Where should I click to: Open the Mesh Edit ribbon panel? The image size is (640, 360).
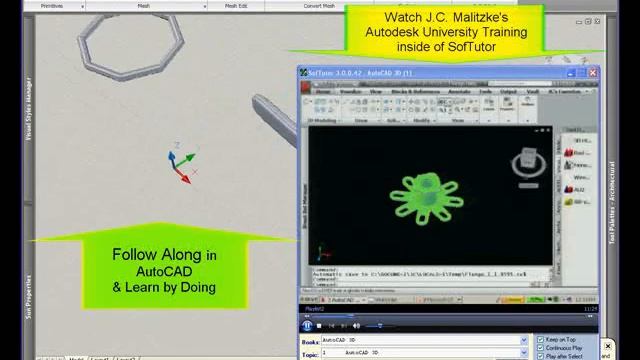coord(236,6)
